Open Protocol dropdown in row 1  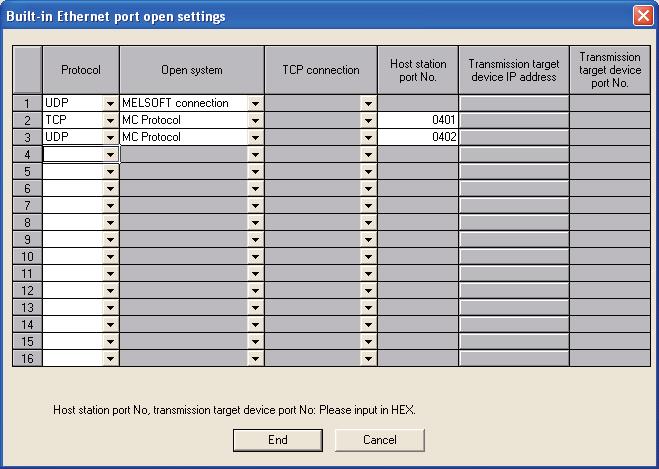coord(110,103)
